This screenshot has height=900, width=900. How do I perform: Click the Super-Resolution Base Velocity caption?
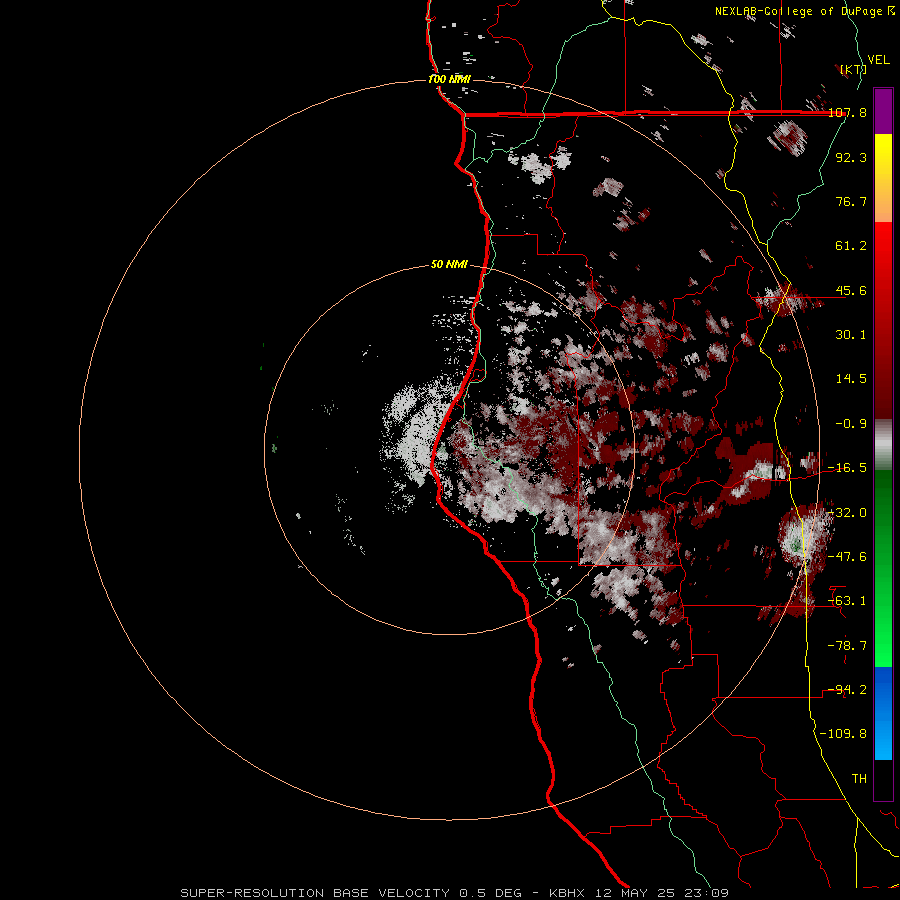point(455,893)
